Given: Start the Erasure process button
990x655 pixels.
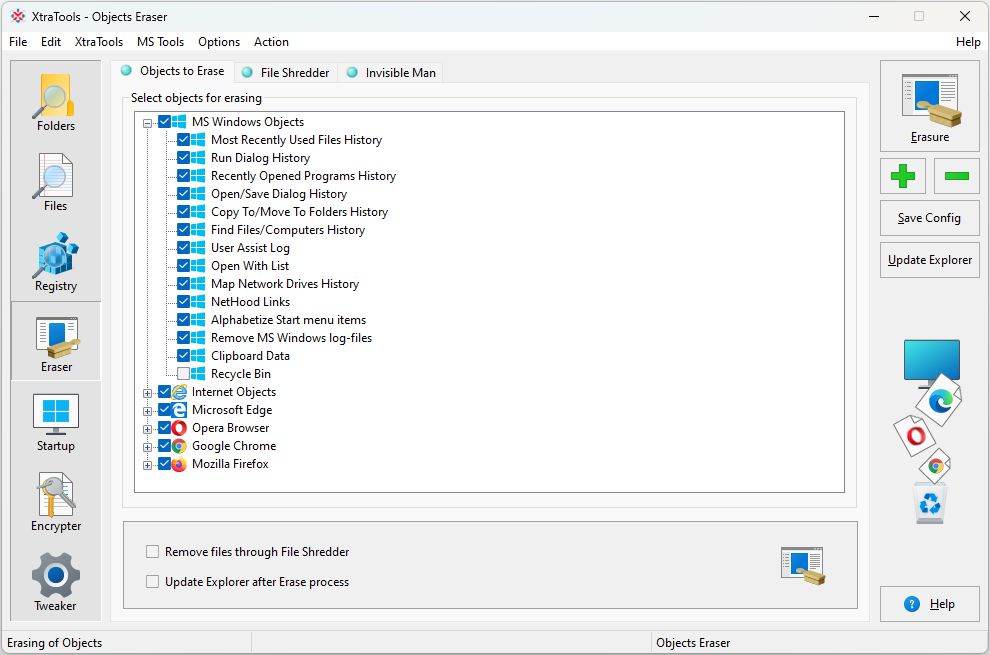Looking at the screenshot, I should (x=930, y=105).
